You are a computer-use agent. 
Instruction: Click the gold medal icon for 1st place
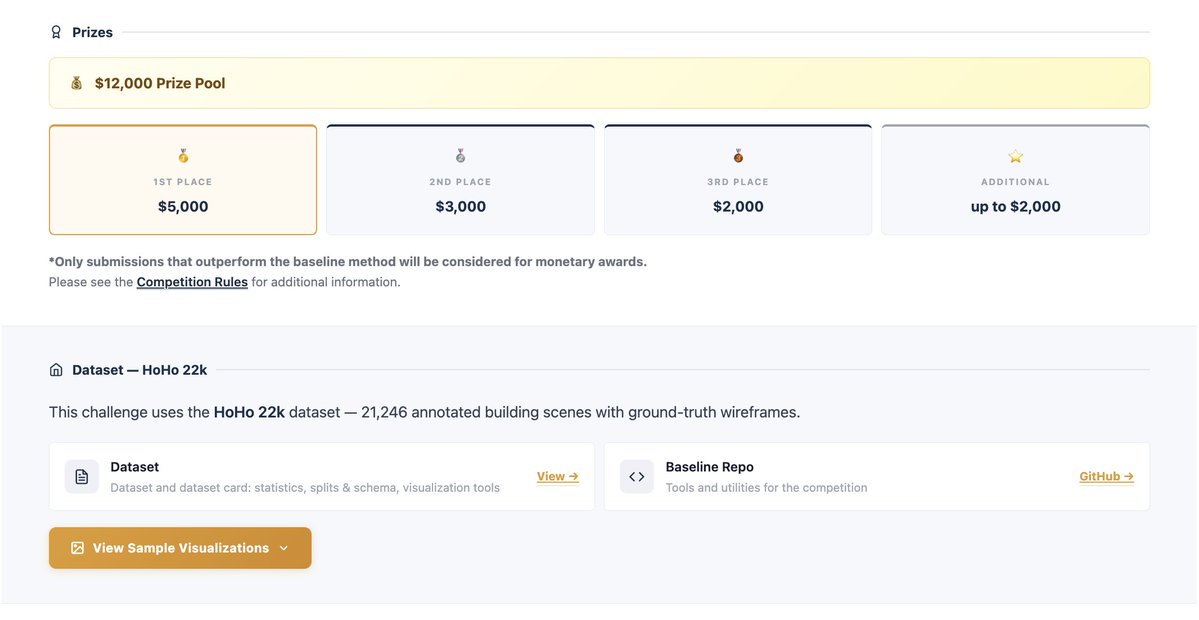[x=183, y=157]
